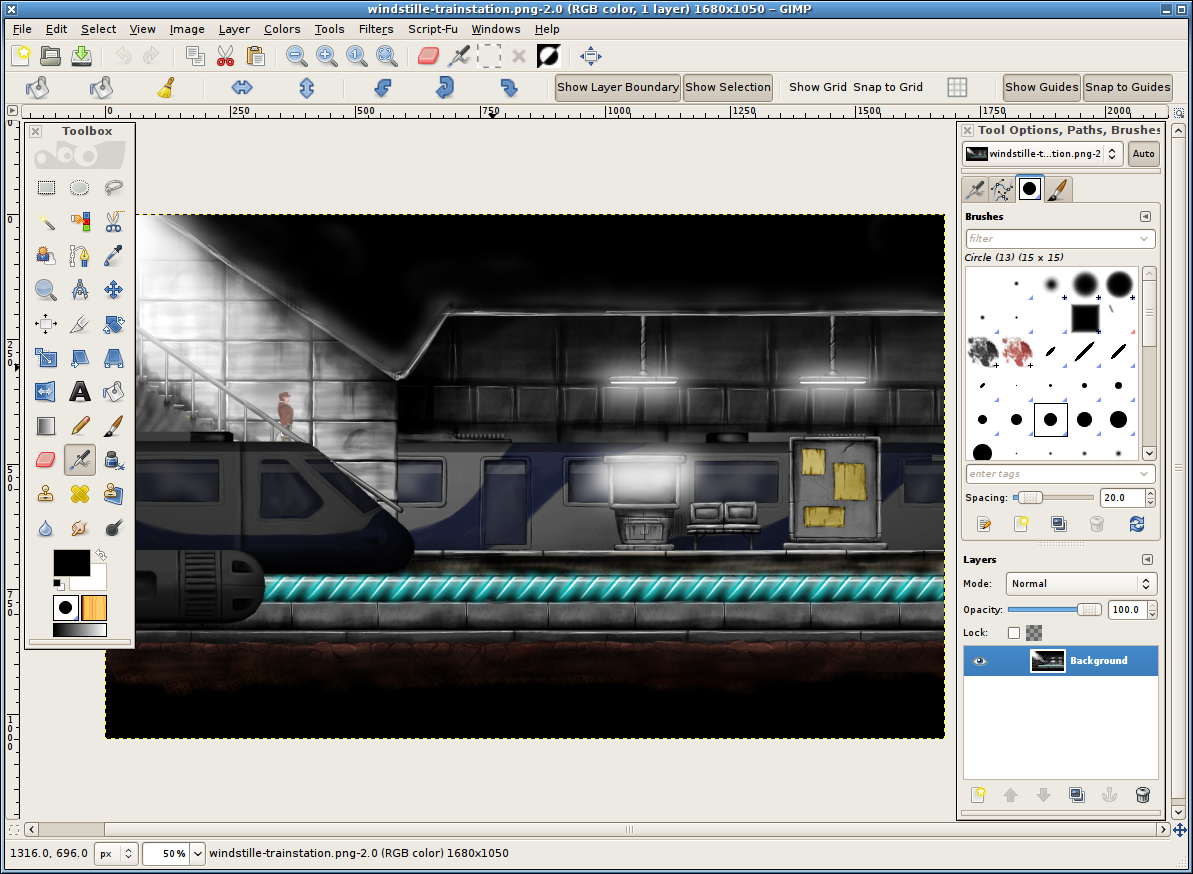Image resolution: width=1193 pixels, height=874 pixels.
Task: Activate the Blend gradient tool
Action: [45, 425]
